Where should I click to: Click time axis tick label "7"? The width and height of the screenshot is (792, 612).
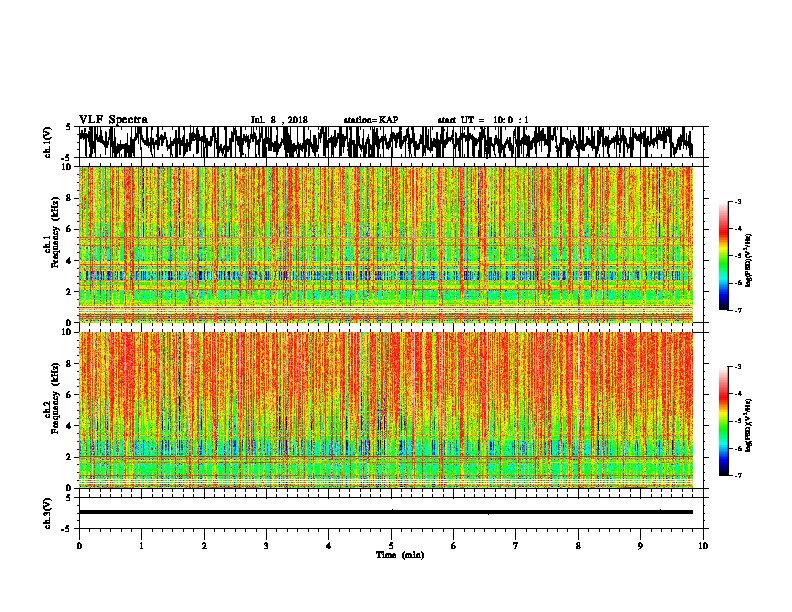coord(516,546)
